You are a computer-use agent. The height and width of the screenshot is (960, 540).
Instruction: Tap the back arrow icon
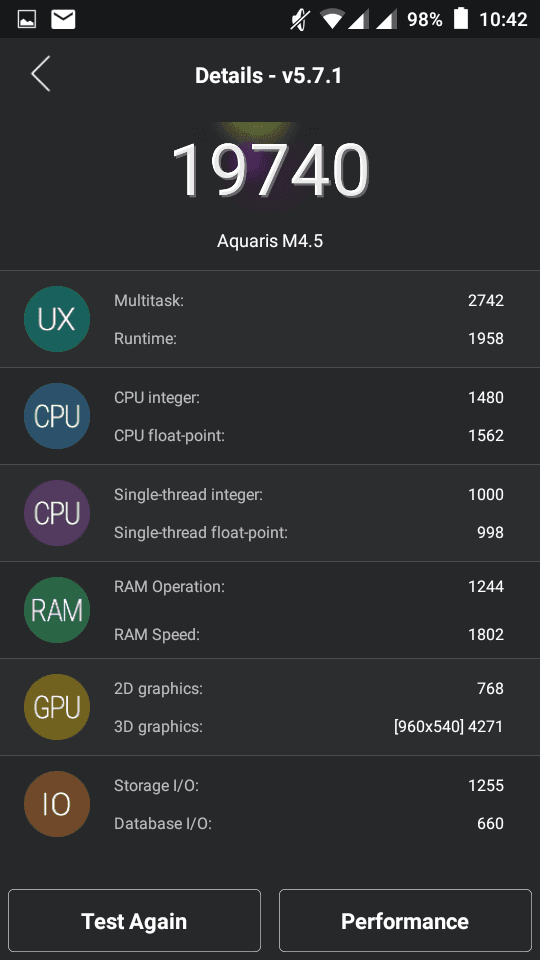click(x=40, y=74)
